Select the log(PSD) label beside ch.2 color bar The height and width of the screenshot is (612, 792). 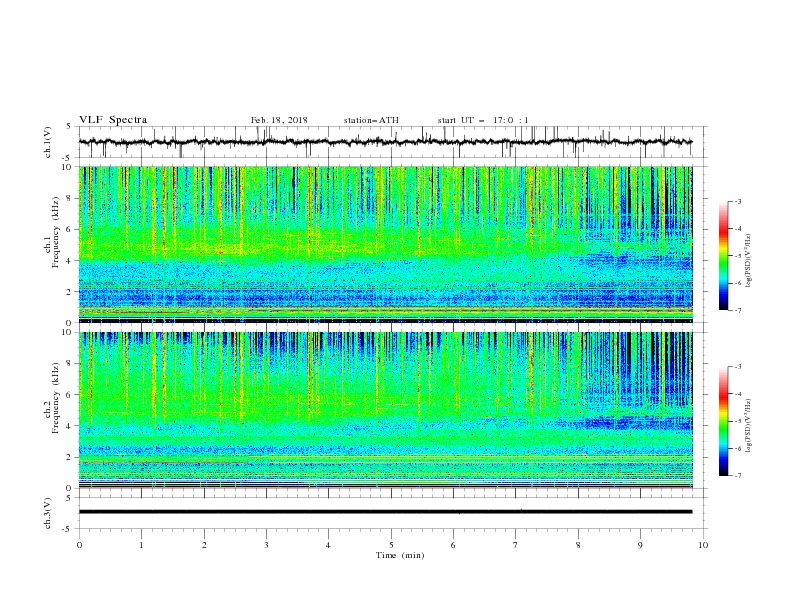pyautogui.click(x=749, y=425)
